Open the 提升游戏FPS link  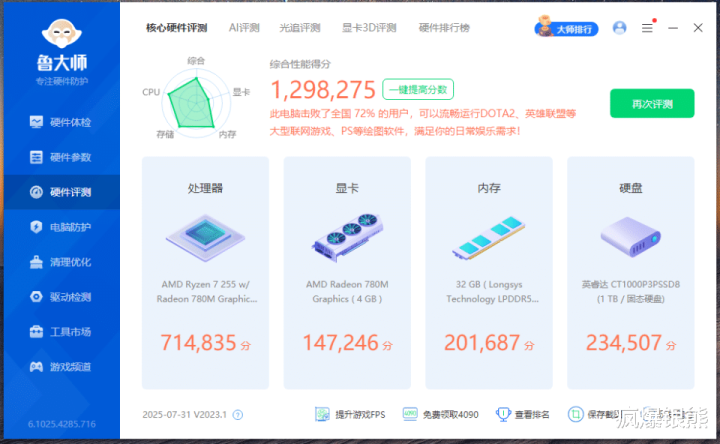point(360,415)
